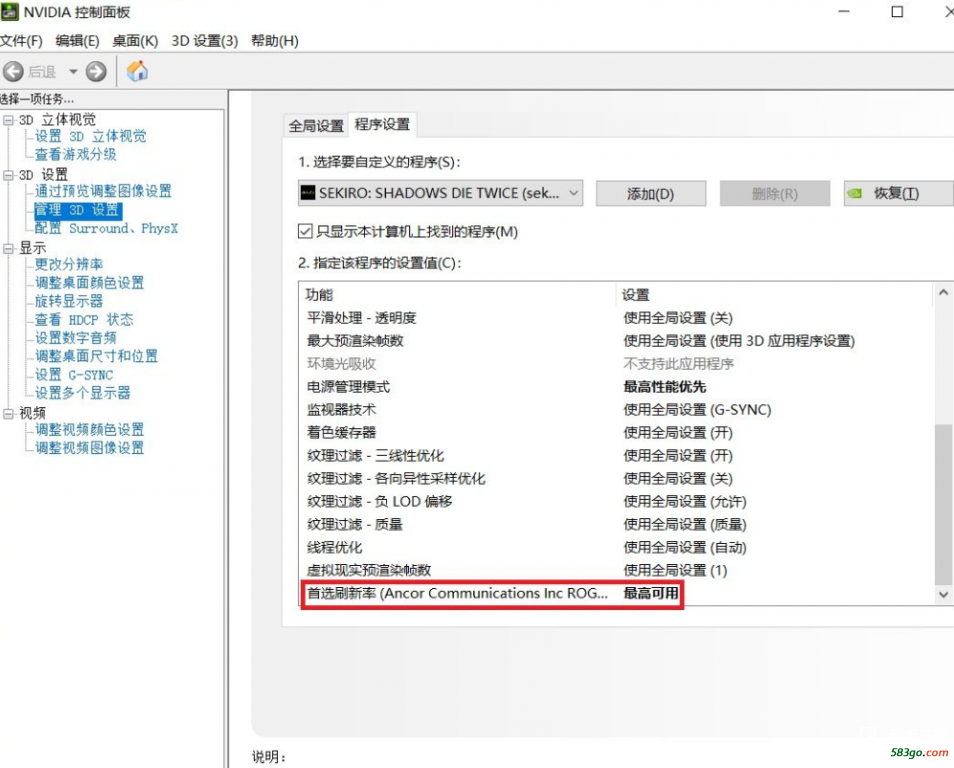Screen dimensions: 954x768
Task: Click the home icon in toolbar
Action: pos(138,71)
